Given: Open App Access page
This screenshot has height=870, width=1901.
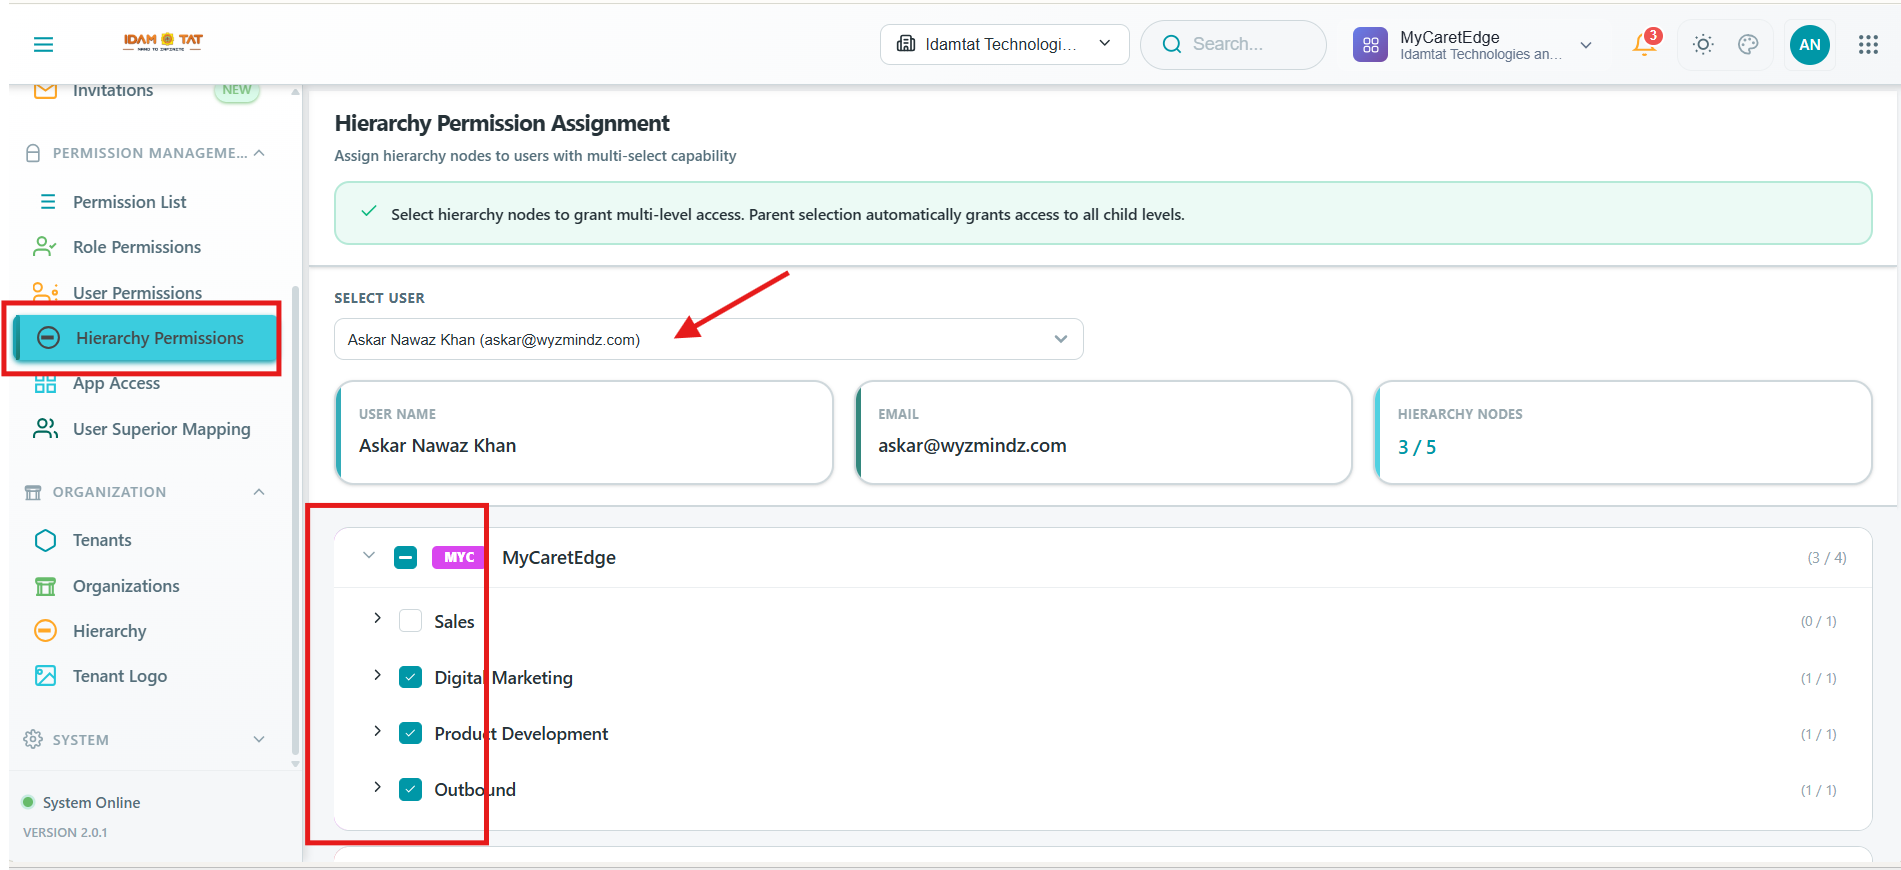Looking at the screenshot, I should tap(116, 384).
